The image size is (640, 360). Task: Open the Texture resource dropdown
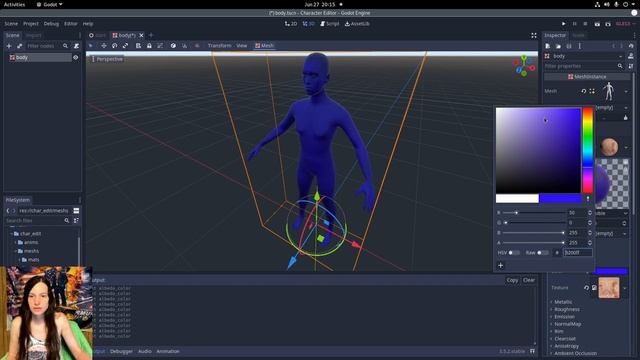click(x=625, y=288)
